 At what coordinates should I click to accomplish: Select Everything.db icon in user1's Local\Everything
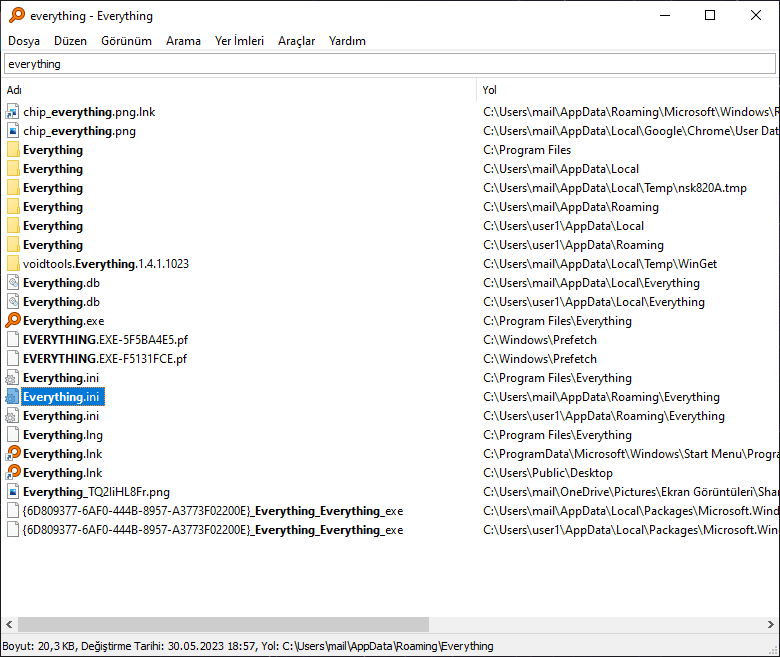point(13,302)
